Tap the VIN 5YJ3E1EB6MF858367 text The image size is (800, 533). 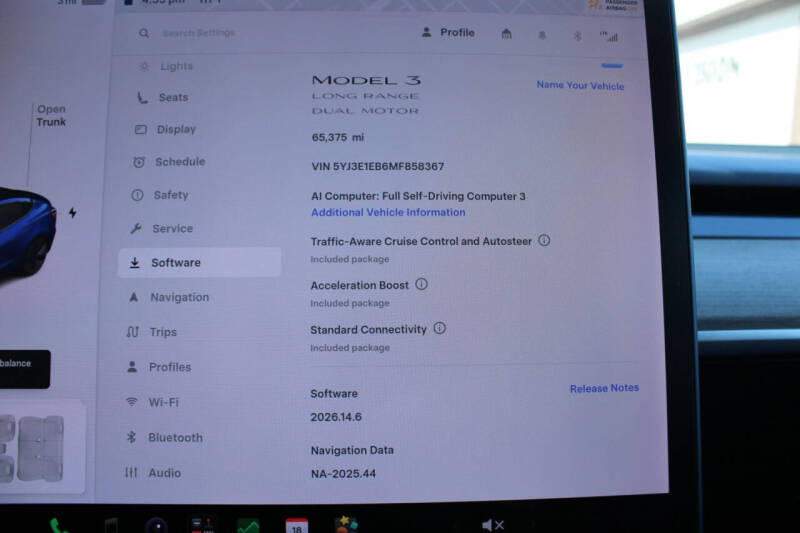point(378,166)
